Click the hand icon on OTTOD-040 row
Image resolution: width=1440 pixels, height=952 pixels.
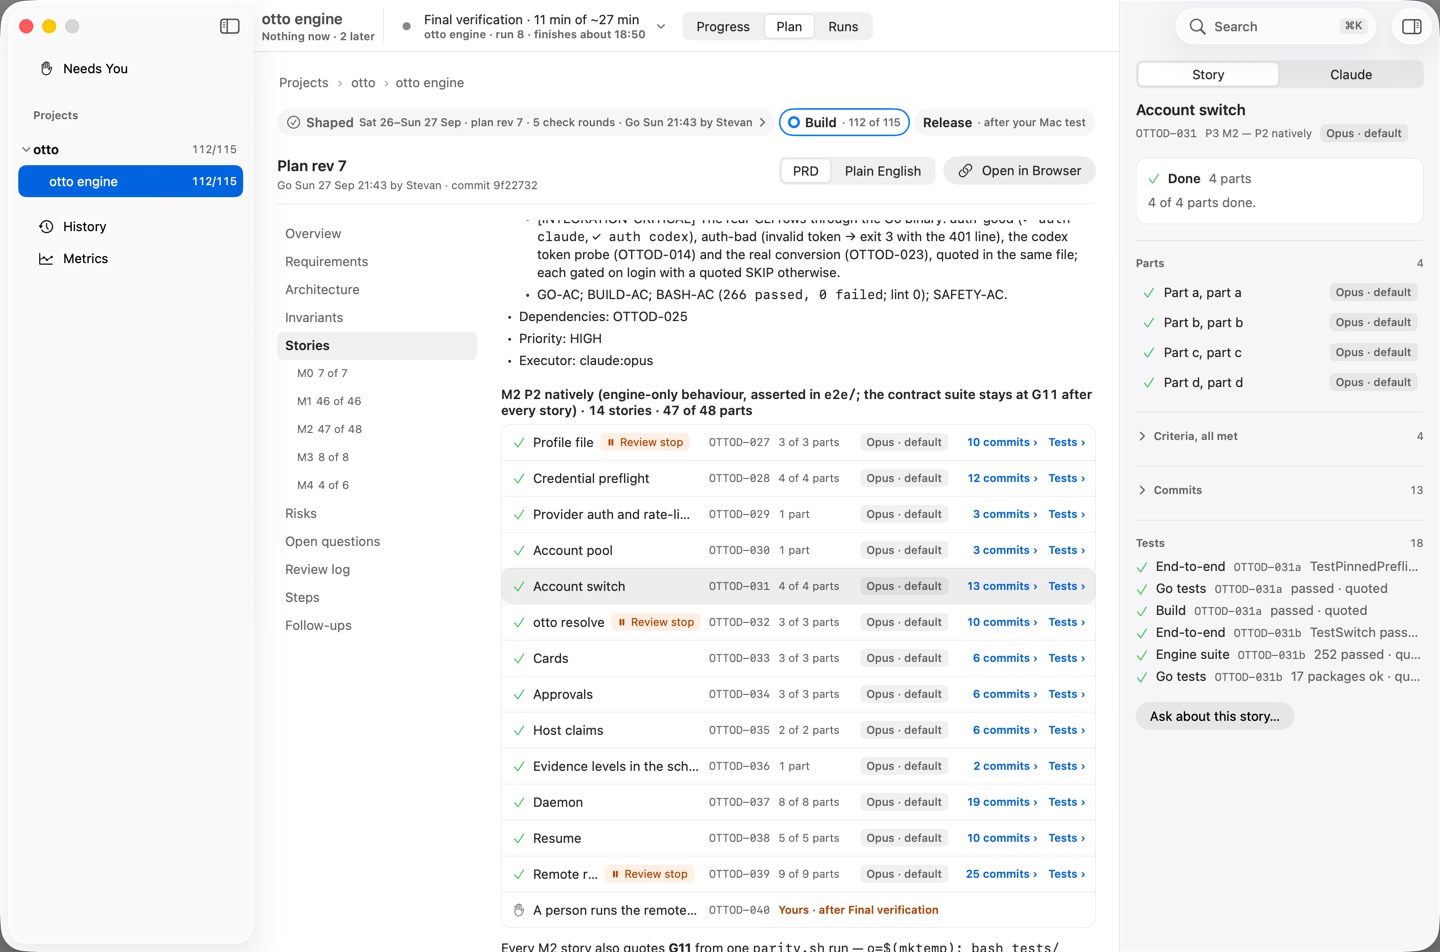point(518,910)
